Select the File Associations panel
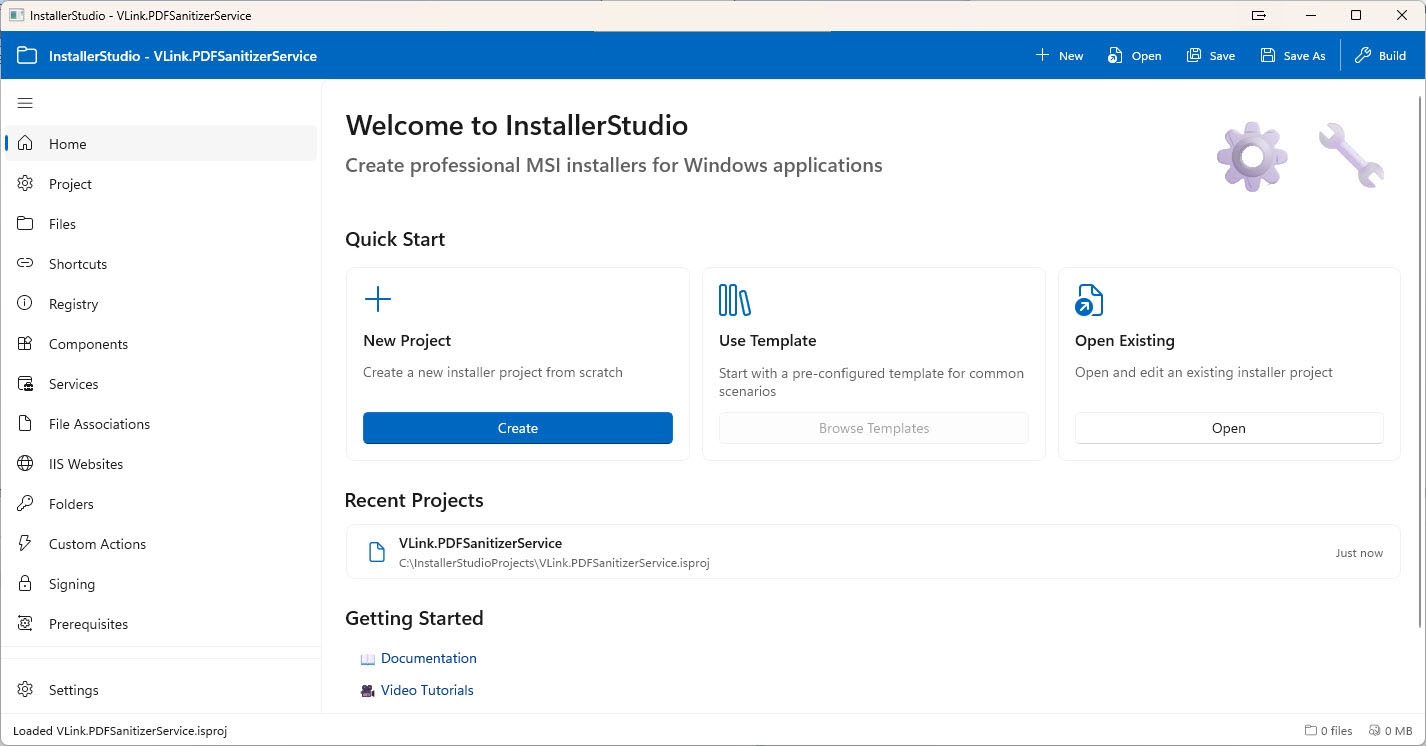 [97, 423]
